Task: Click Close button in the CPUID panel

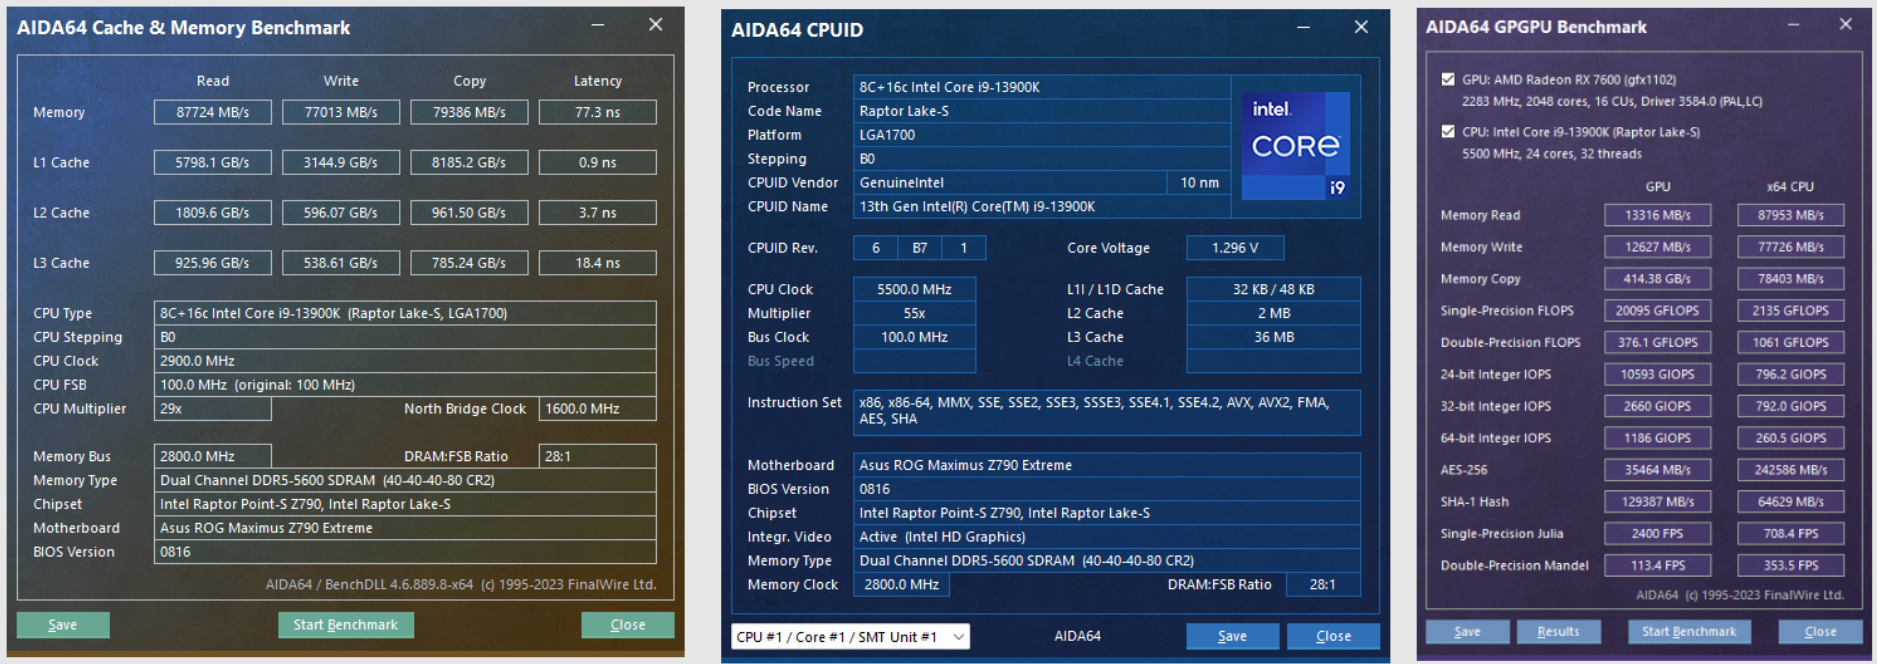Action: pyautogui.click(x=1333, y=636)
